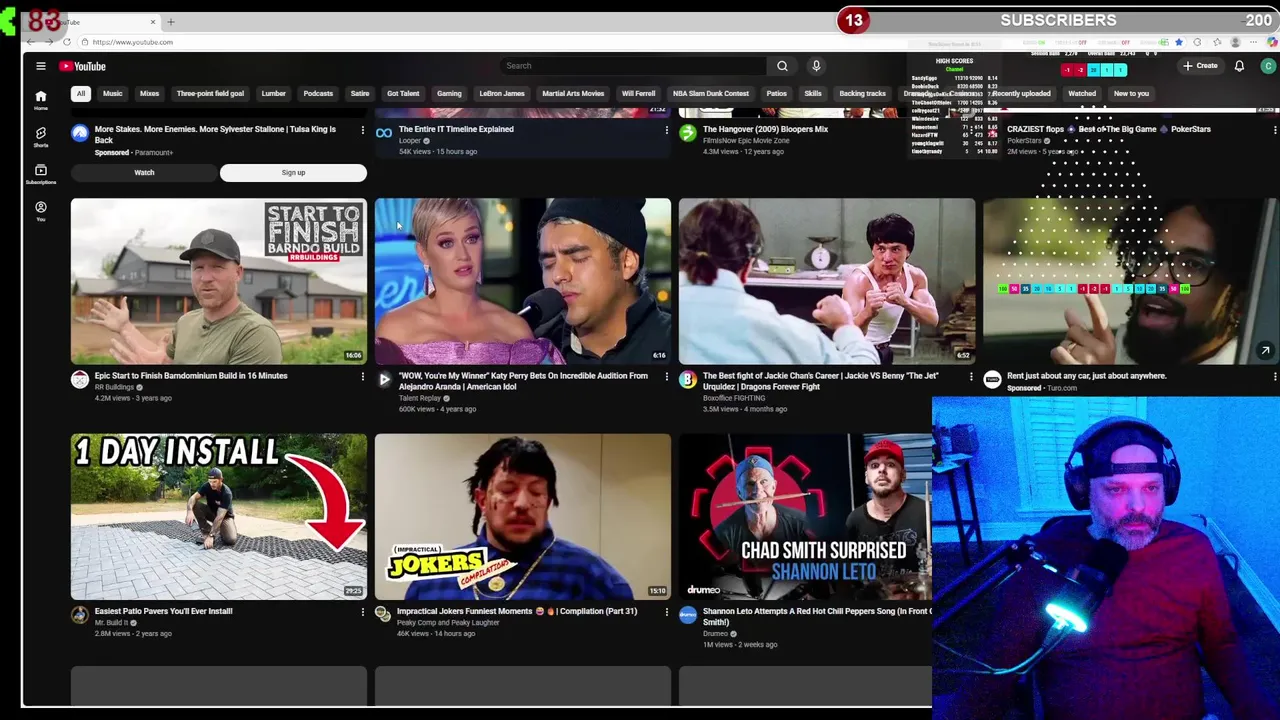This screenshot has width=1280, height=720.
Task: Open options for Jackie Chan fight video
Action: 971,377
